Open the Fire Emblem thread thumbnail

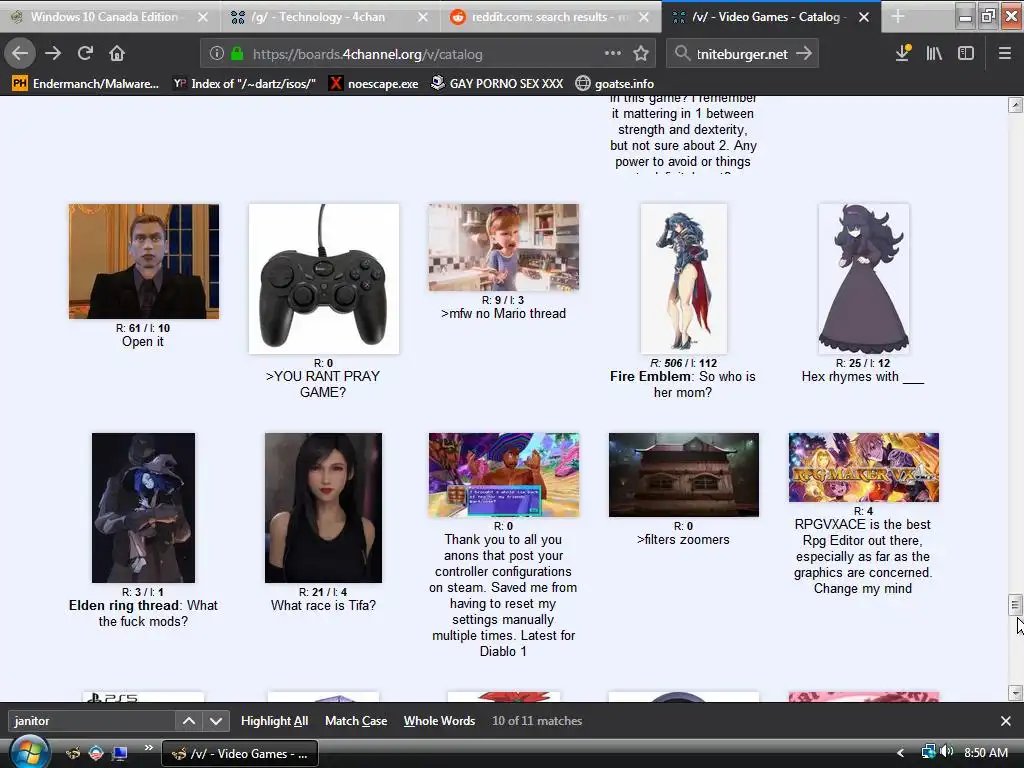coord(684,279)
